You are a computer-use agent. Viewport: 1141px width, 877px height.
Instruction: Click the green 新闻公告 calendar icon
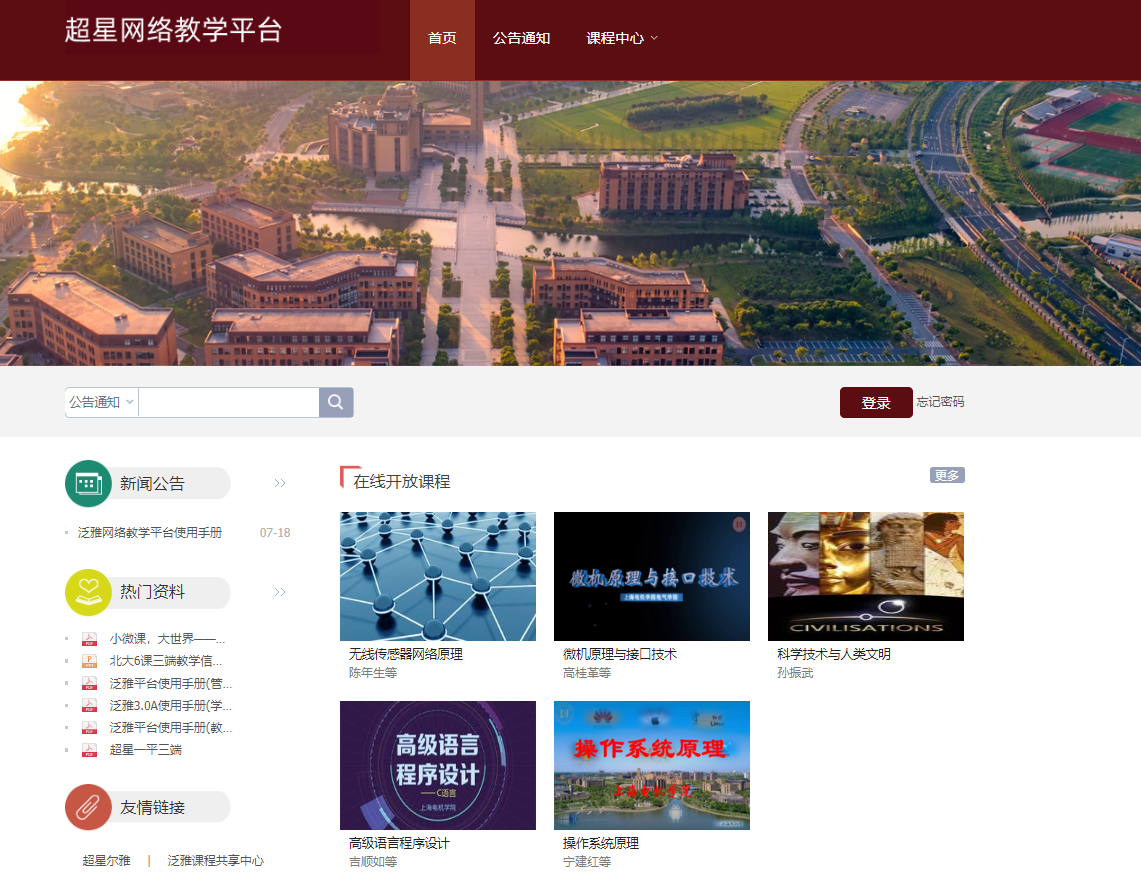click(x=88, y=483)
